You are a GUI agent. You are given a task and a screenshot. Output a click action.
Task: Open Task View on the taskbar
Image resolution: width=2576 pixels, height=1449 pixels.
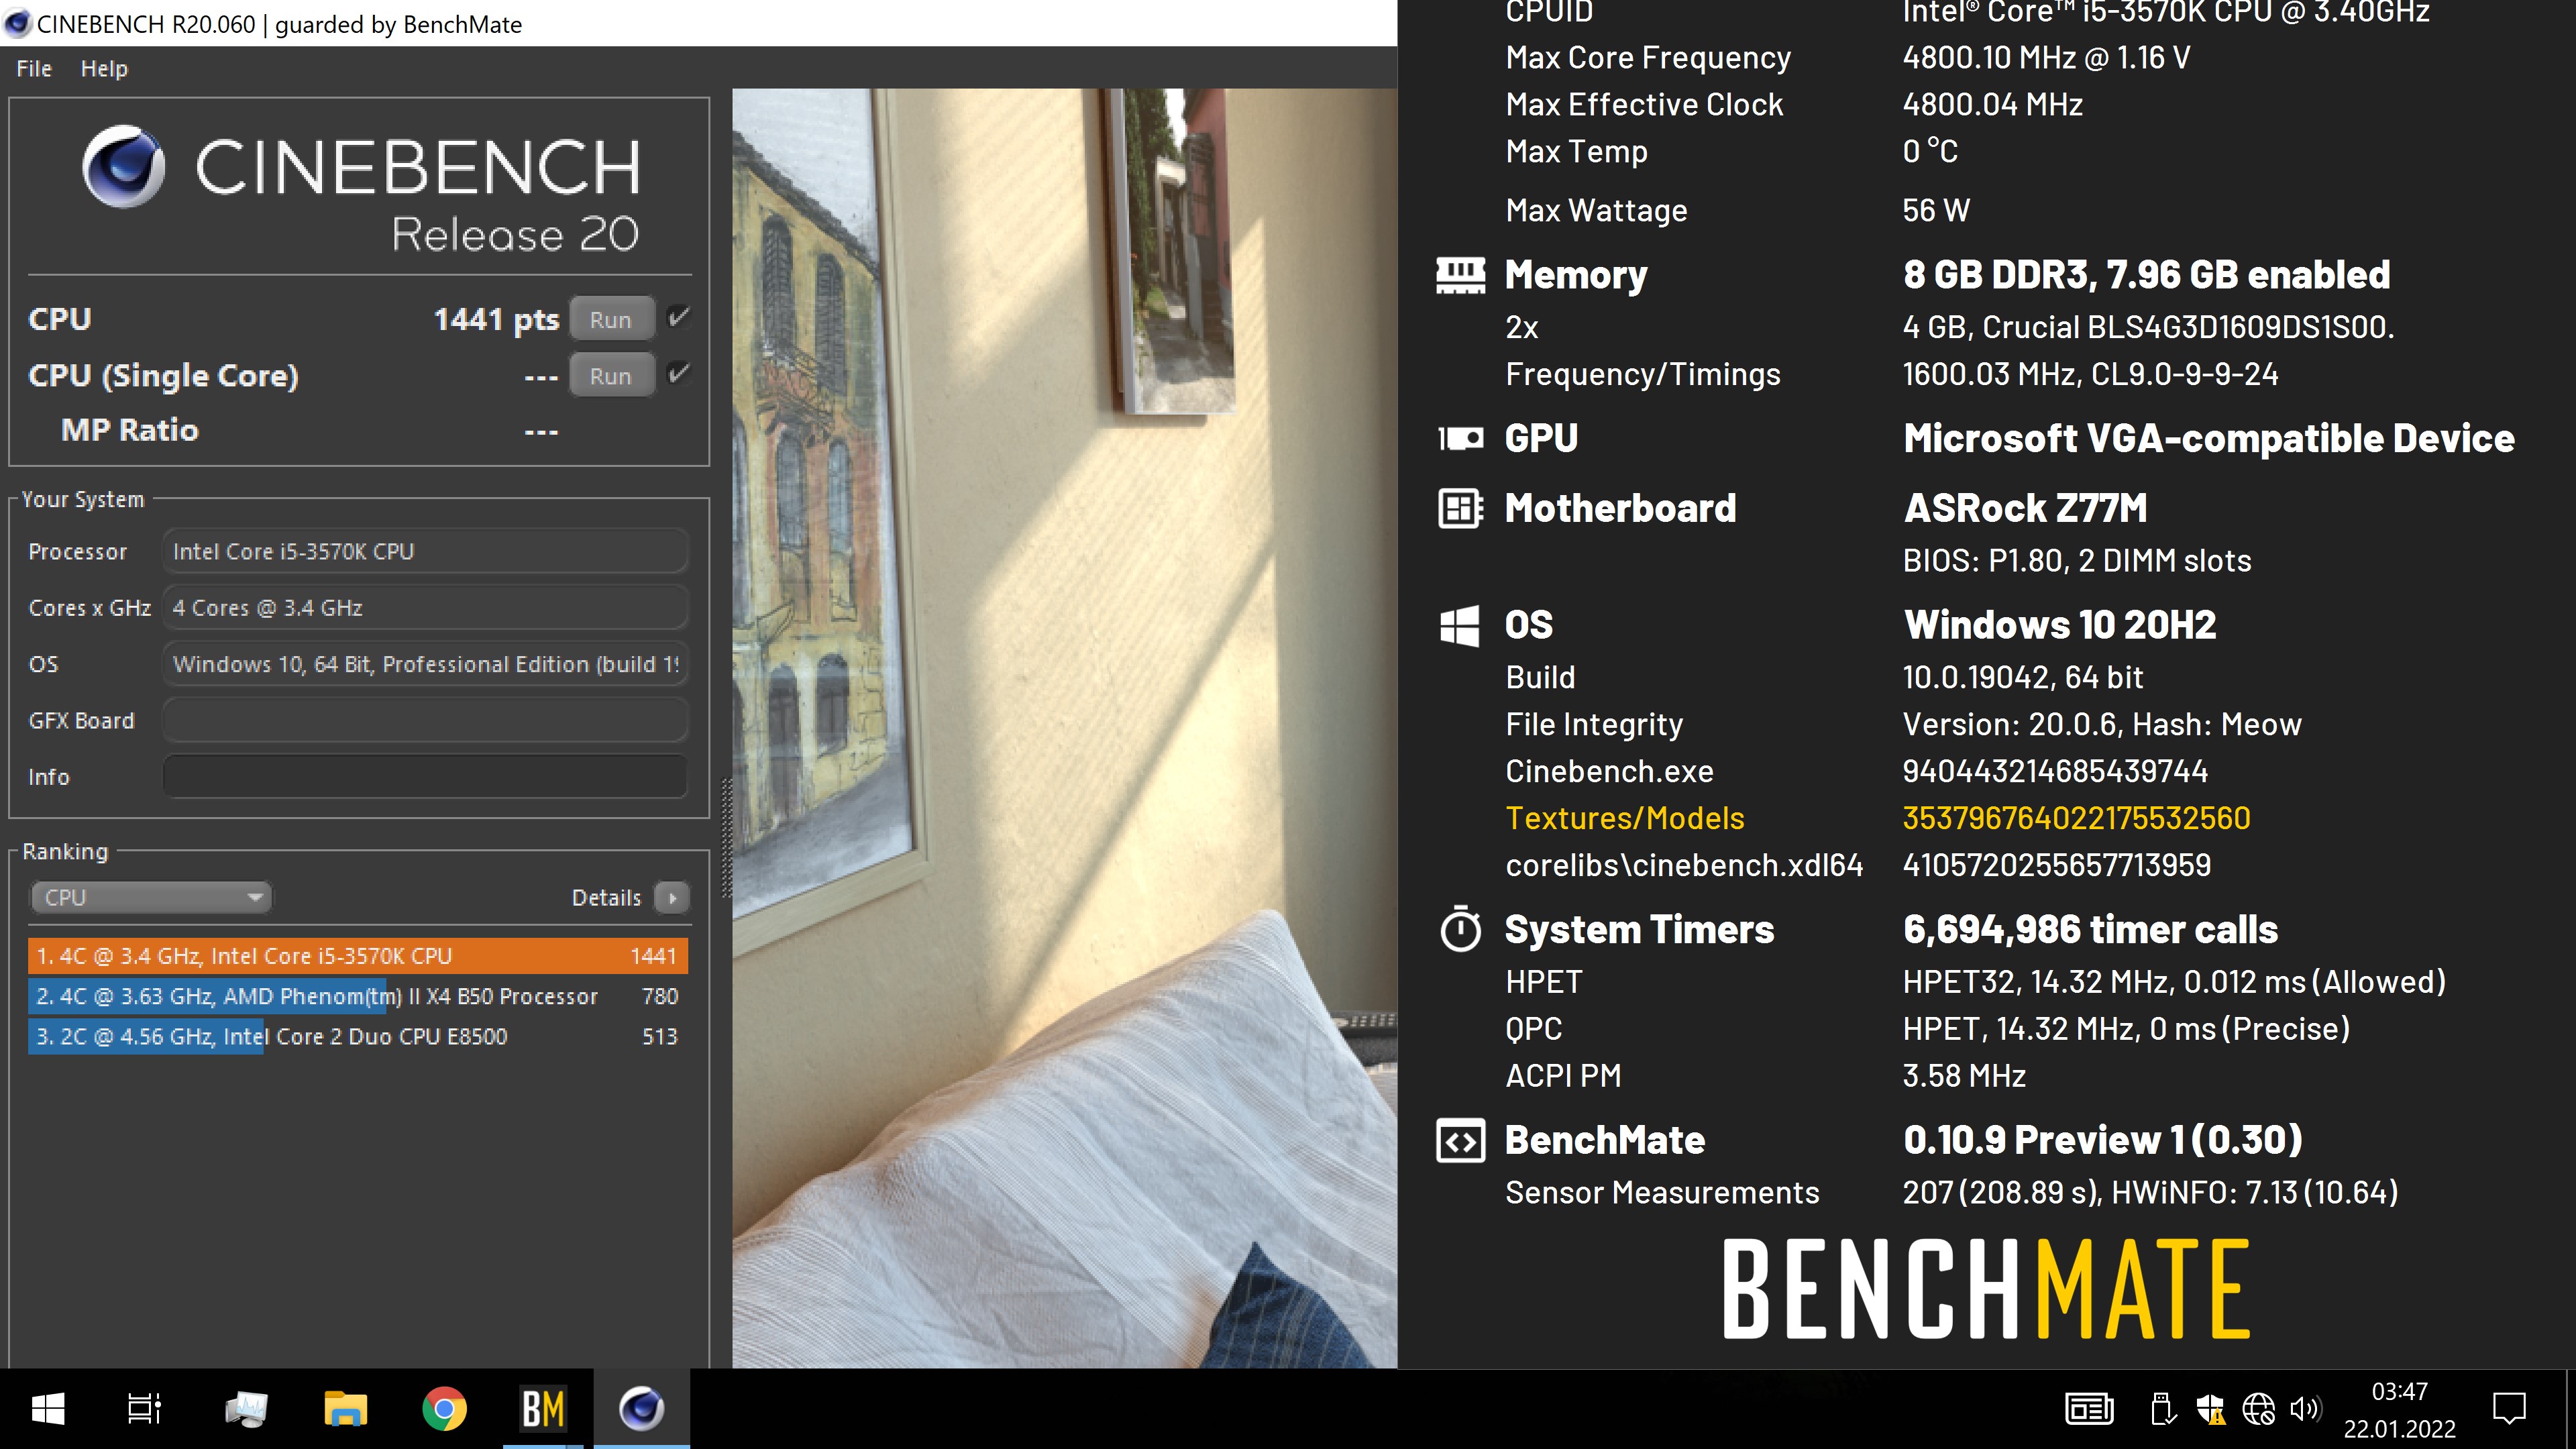tap(145, 1409)
